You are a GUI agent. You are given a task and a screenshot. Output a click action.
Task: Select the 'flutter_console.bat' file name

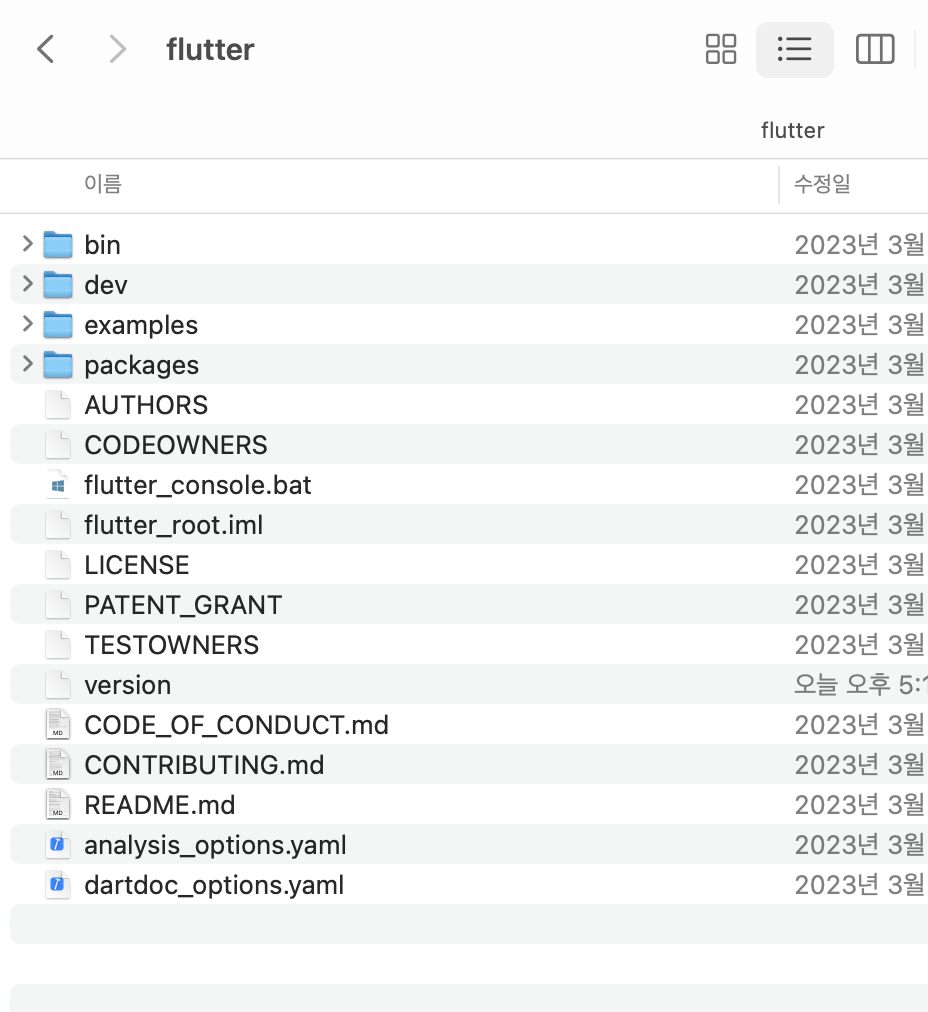tap(198, 485)
